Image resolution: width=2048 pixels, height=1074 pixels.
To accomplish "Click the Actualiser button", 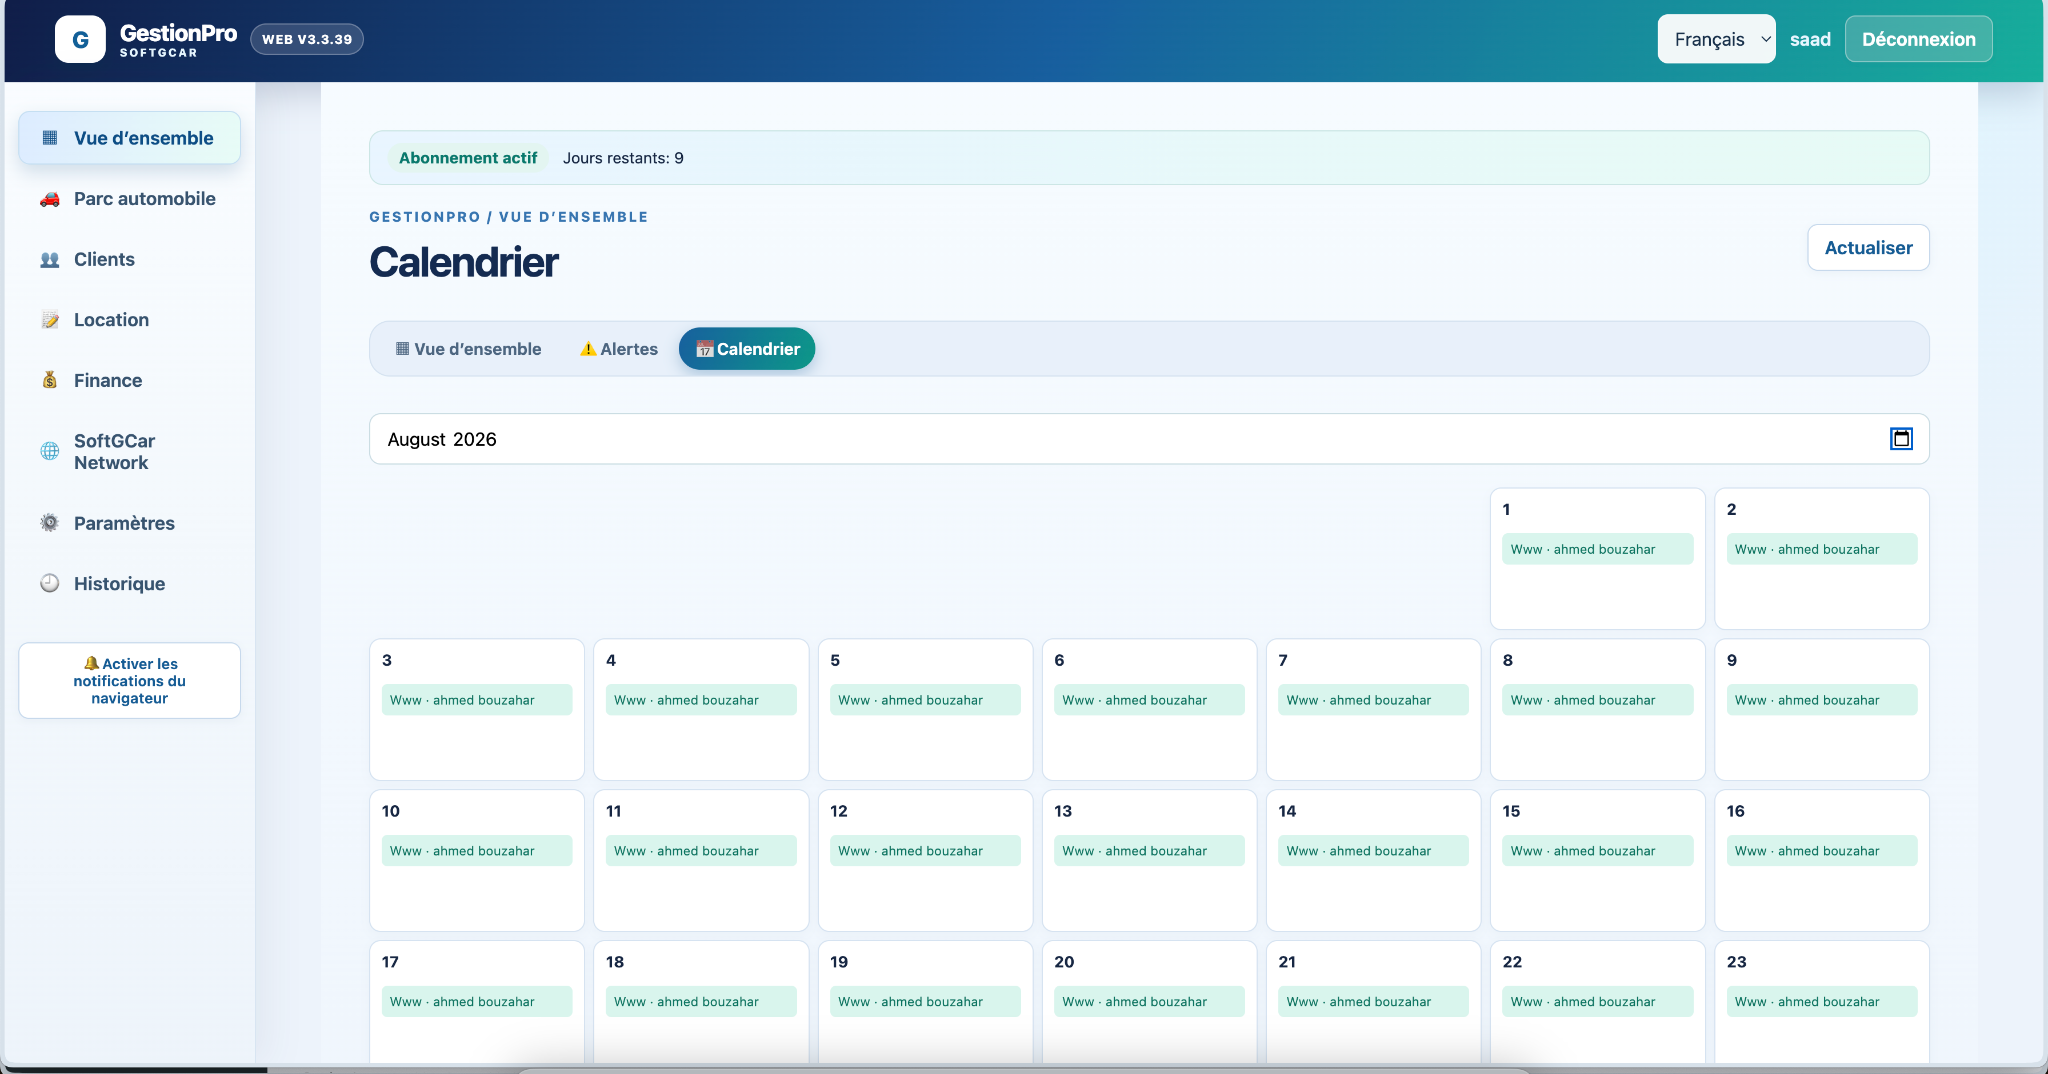I will (x=1868, y=248).
